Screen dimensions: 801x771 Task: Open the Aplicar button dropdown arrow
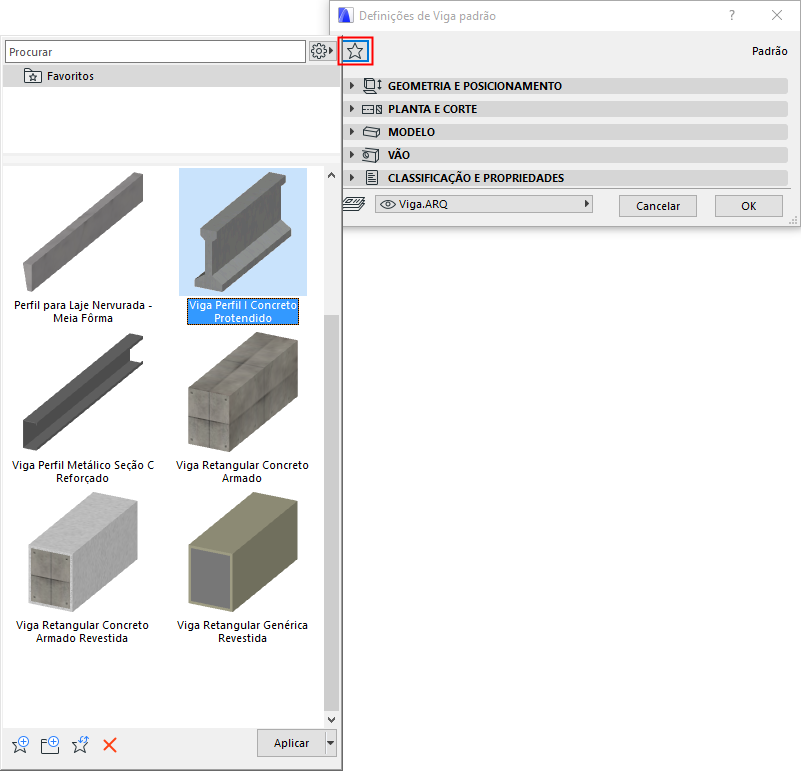tap(331, 743)
